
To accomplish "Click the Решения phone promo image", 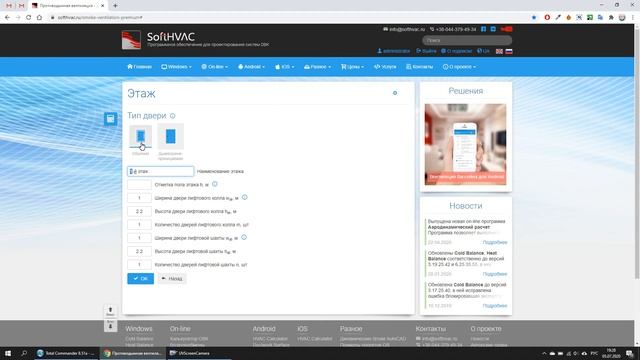I will [x=465, y=144].
